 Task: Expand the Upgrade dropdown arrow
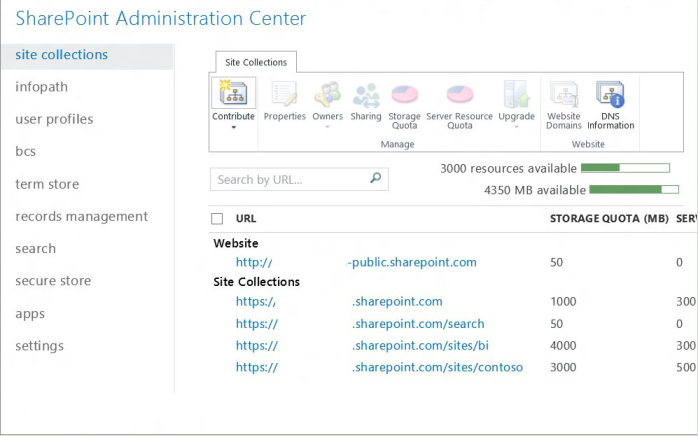(516, 127)
